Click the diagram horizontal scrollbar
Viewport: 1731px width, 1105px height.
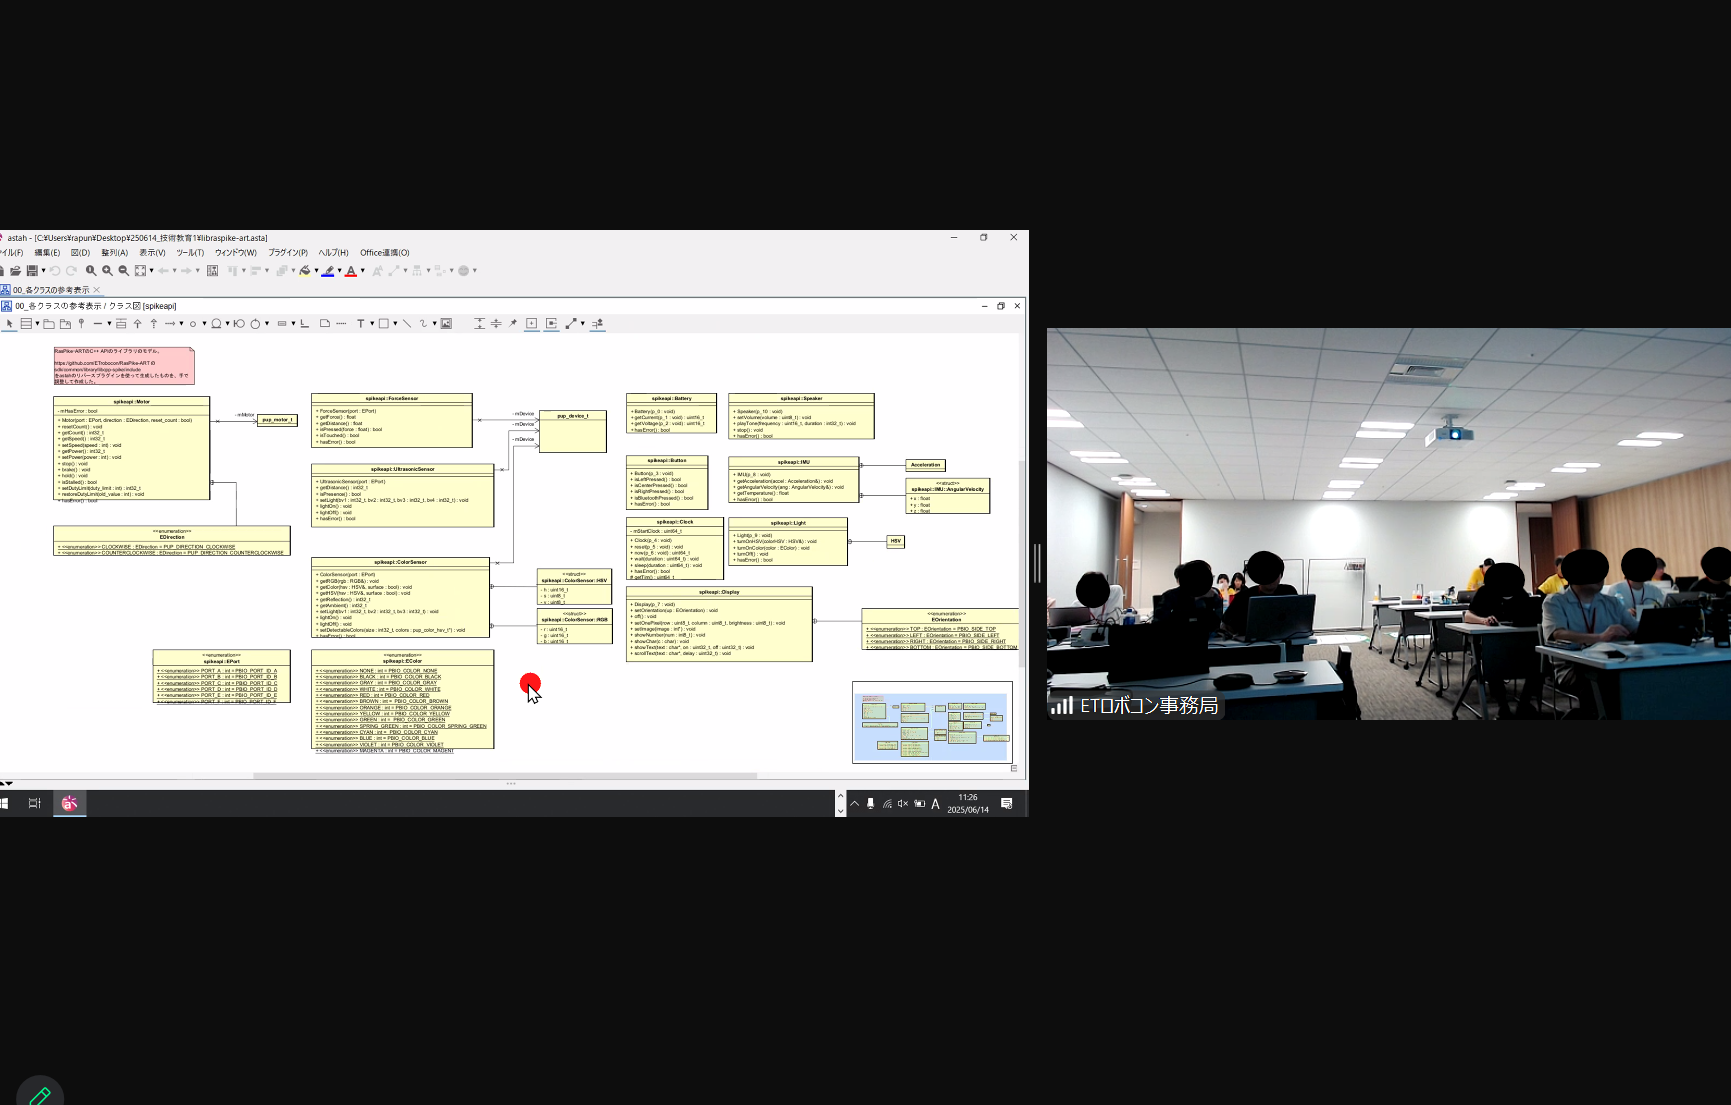(505, 775)
